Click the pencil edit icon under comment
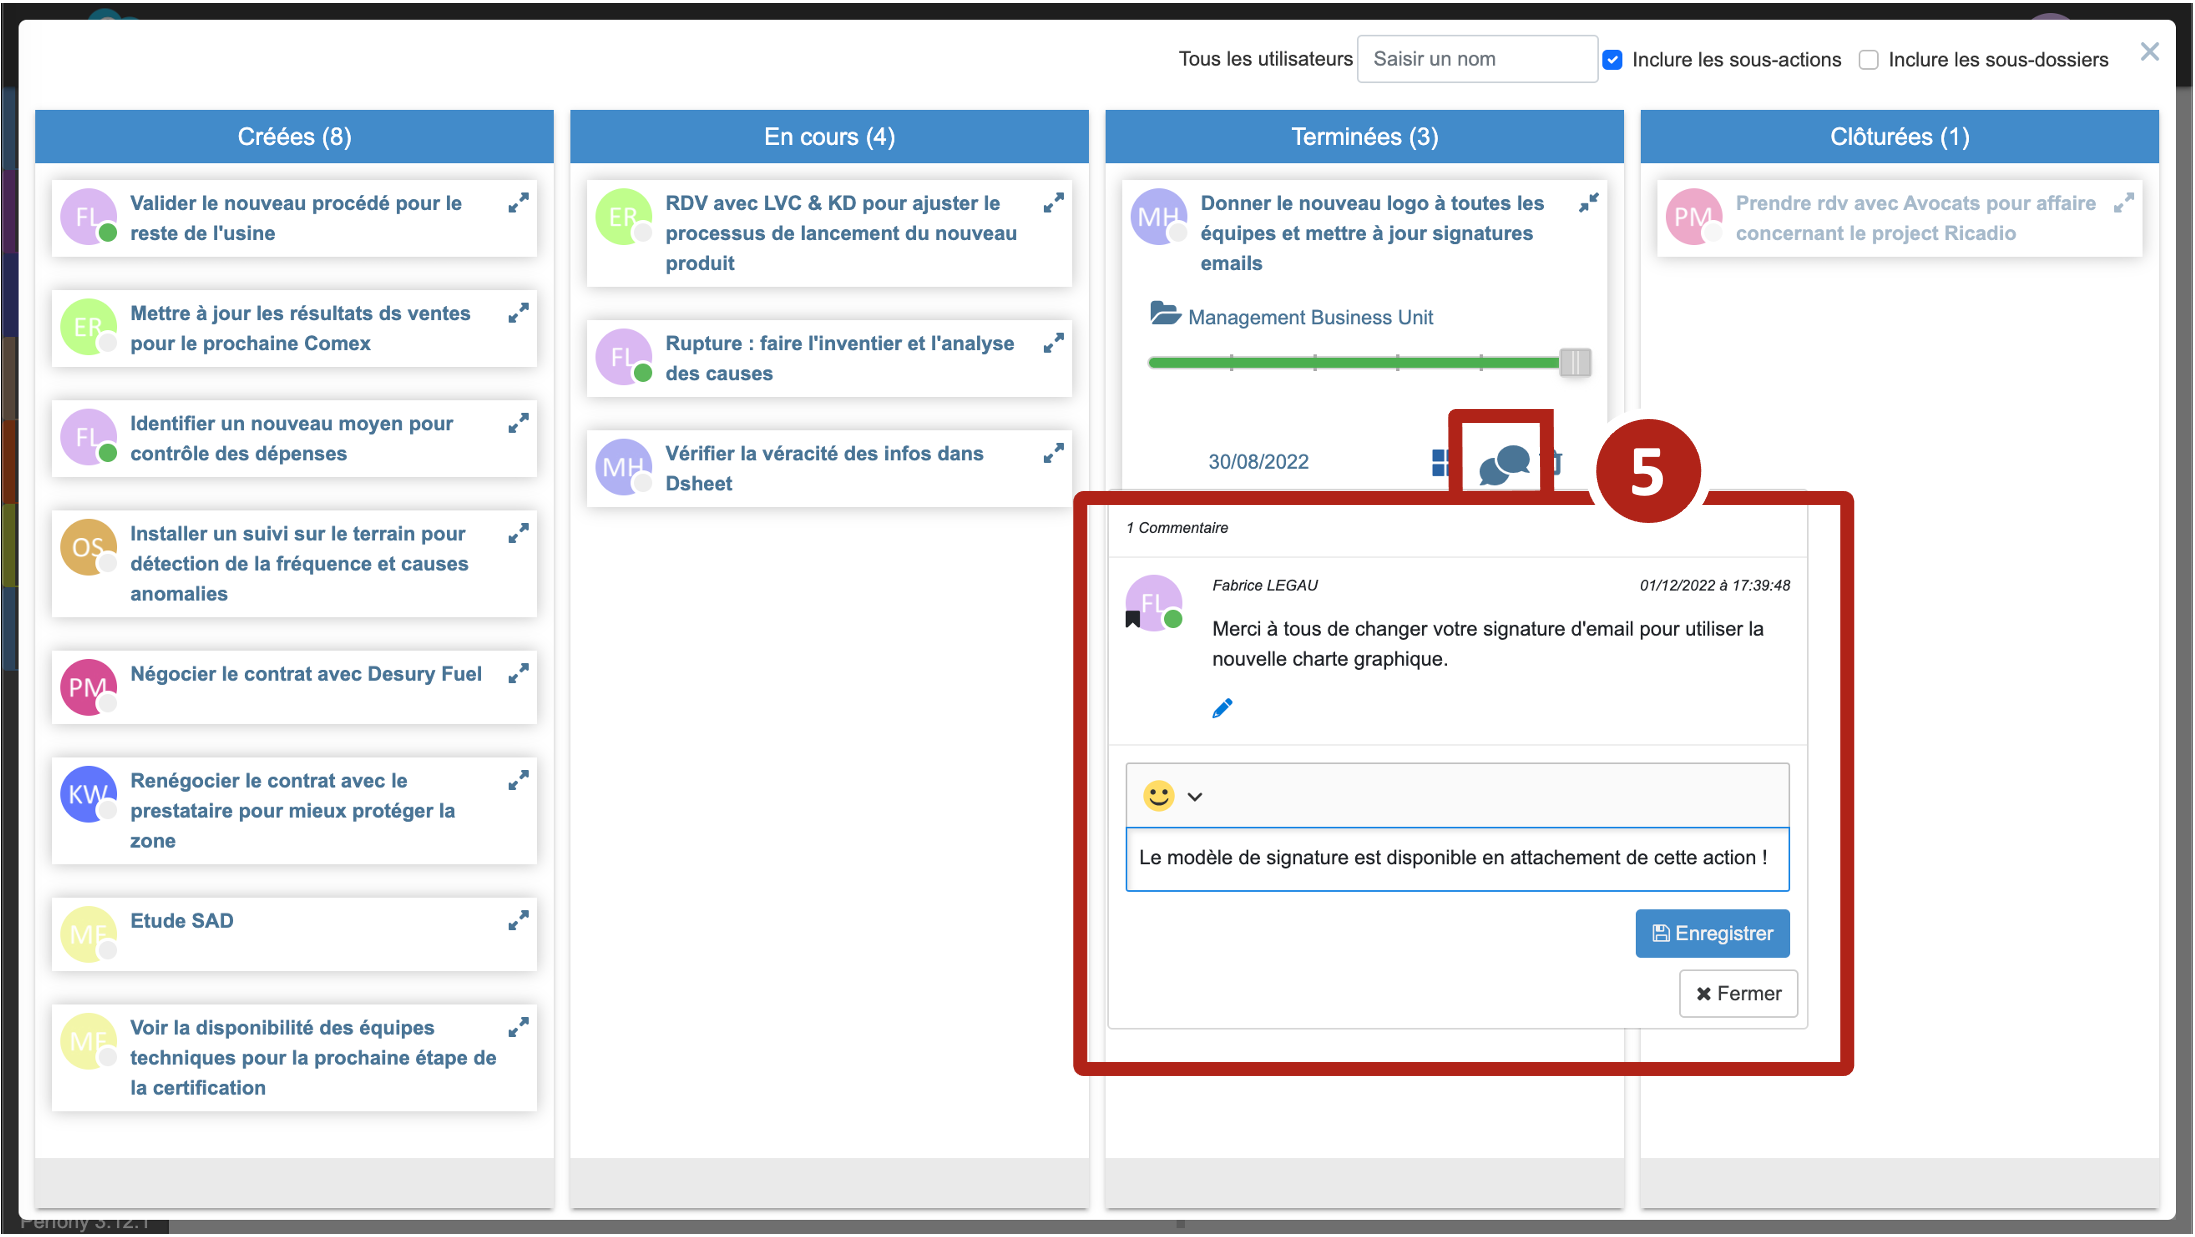Image resolution: width=2195 pixels, height=1237 pixels. point(1222,708)
